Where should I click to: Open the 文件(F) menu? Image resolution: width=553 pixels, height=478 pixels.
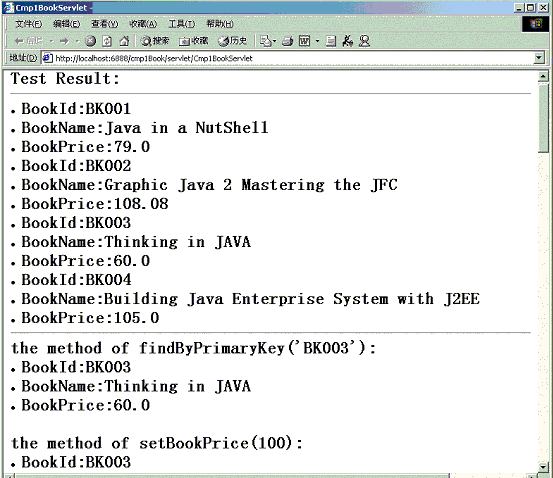(29, 24)
